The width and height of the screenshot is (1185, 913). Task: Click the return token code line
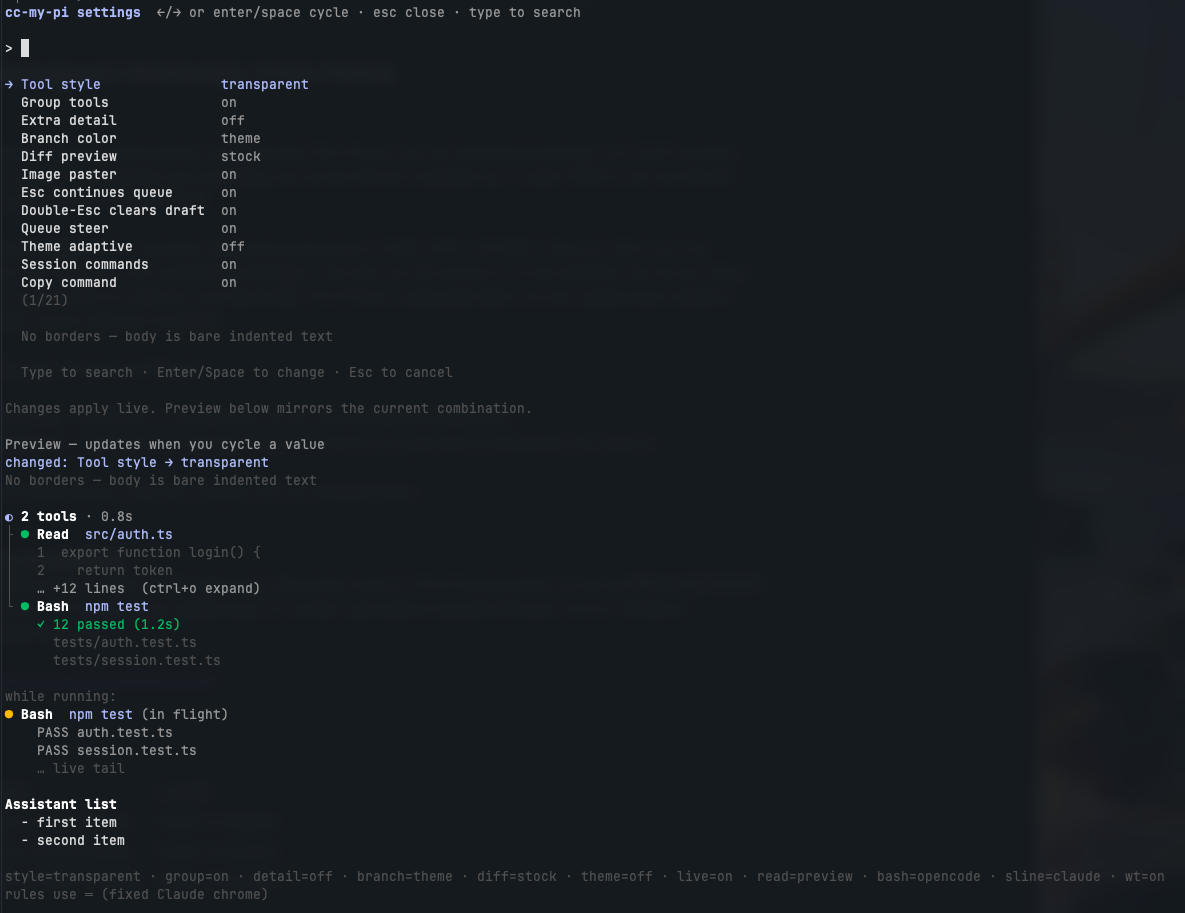[x=125, y=571]
